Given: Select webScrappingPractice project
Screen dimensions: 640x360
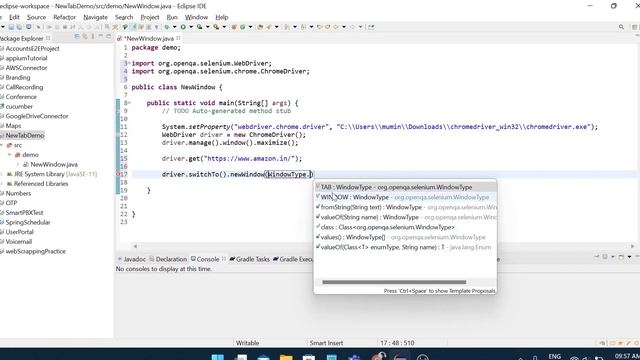Looking at the screenshot, I should pyautogui.click(x=36, y=251).
